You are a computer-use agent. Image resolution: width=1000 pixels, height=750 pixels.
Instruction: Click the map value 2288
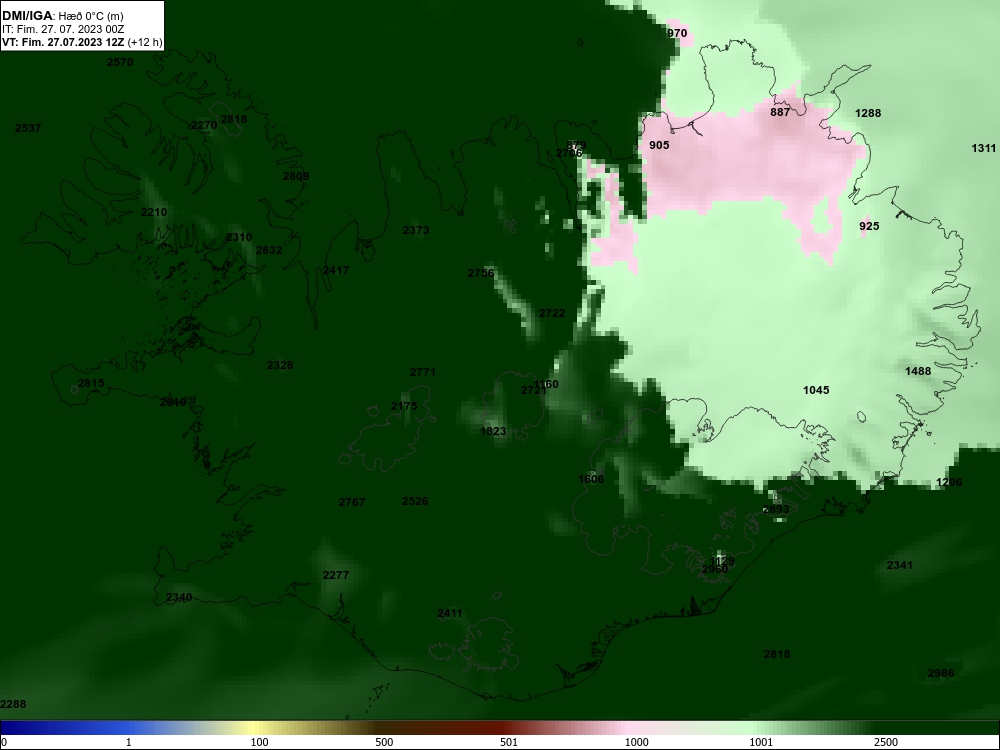[13, 704]
